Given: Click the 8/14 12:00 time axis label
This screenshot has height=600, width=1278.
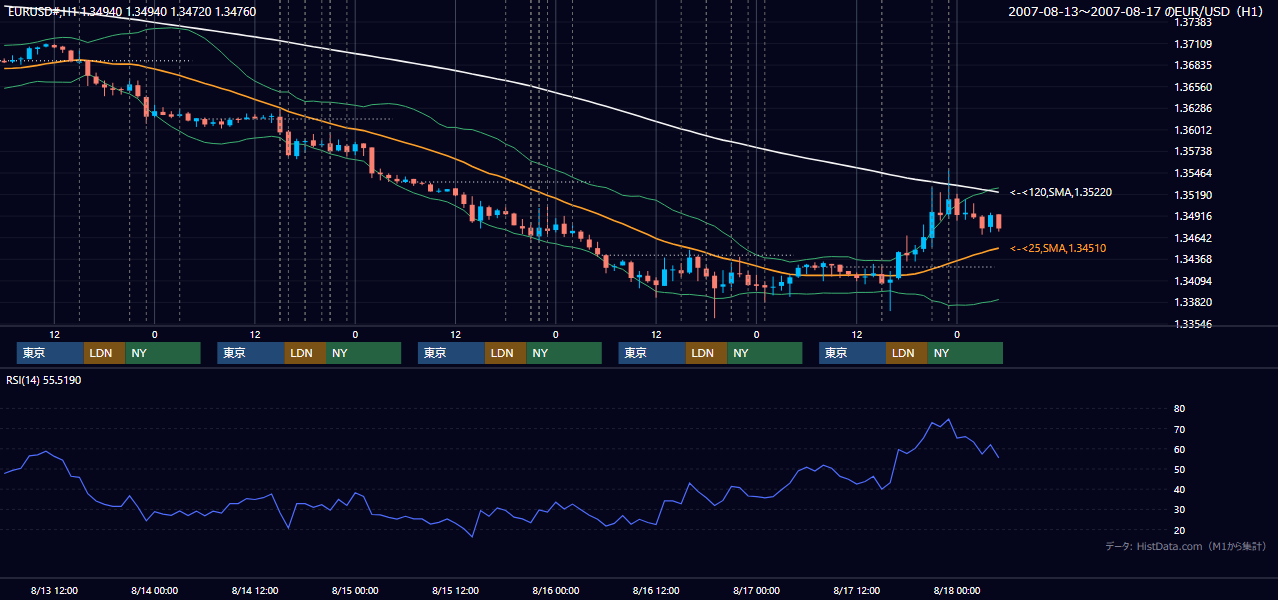Looking at the screenshot, I should coord(254,590).
